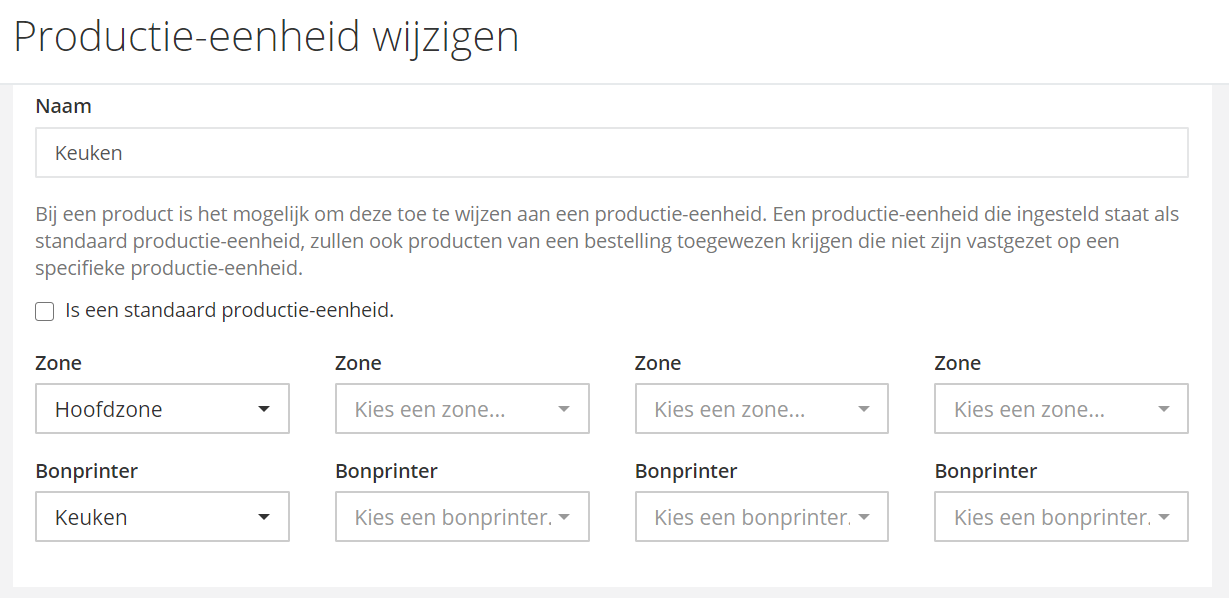Screen dimensions: 1229x598
Task: Click the caret arrow in the Keuken bonprinter dropdown
Action: point(264,517)
